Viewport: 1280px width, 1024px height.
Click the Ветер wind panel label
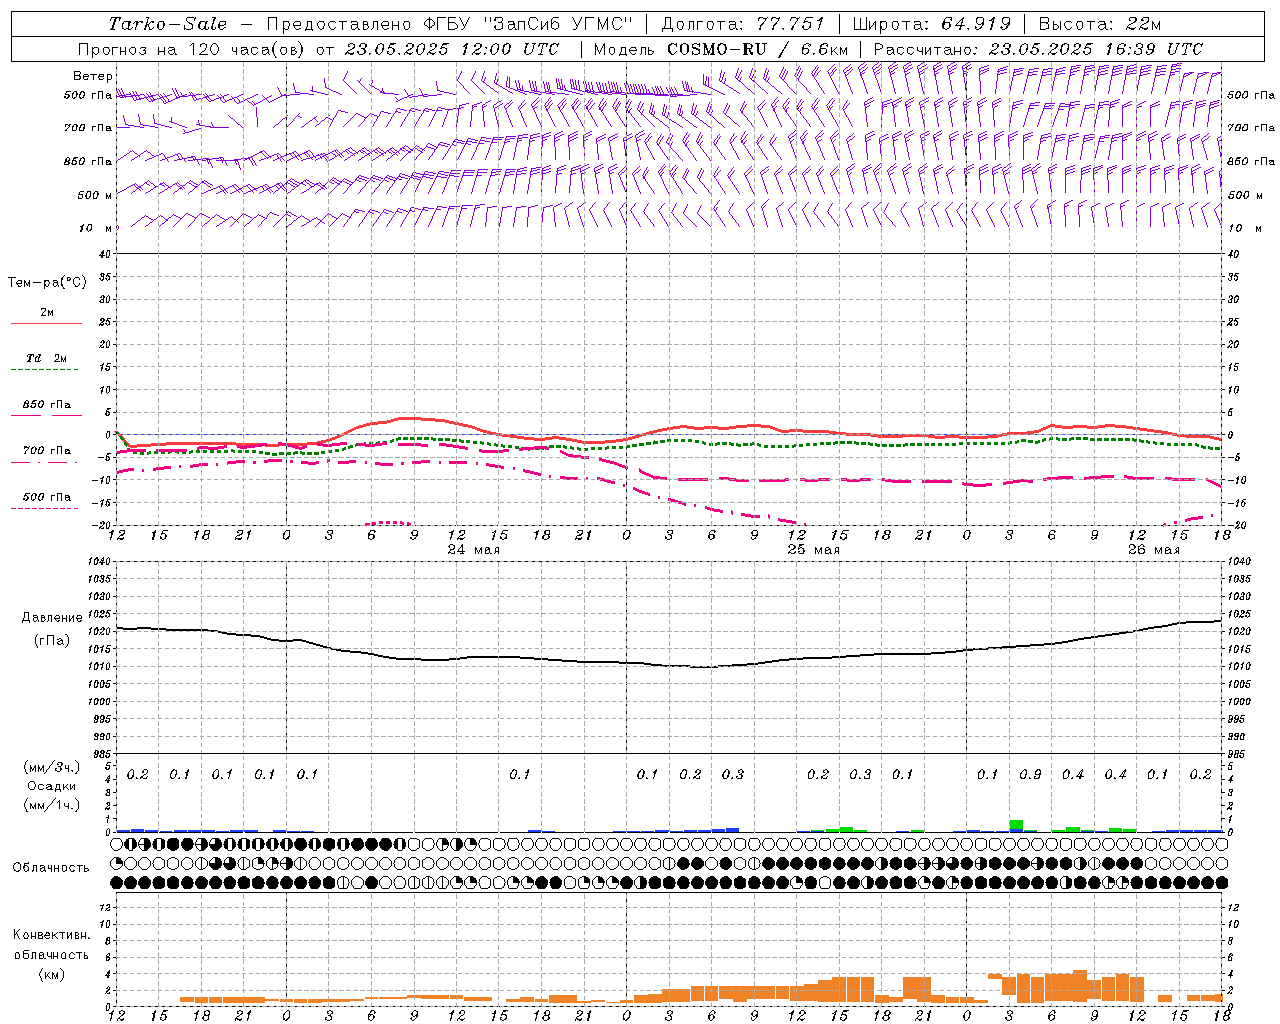tap(93, 76)
